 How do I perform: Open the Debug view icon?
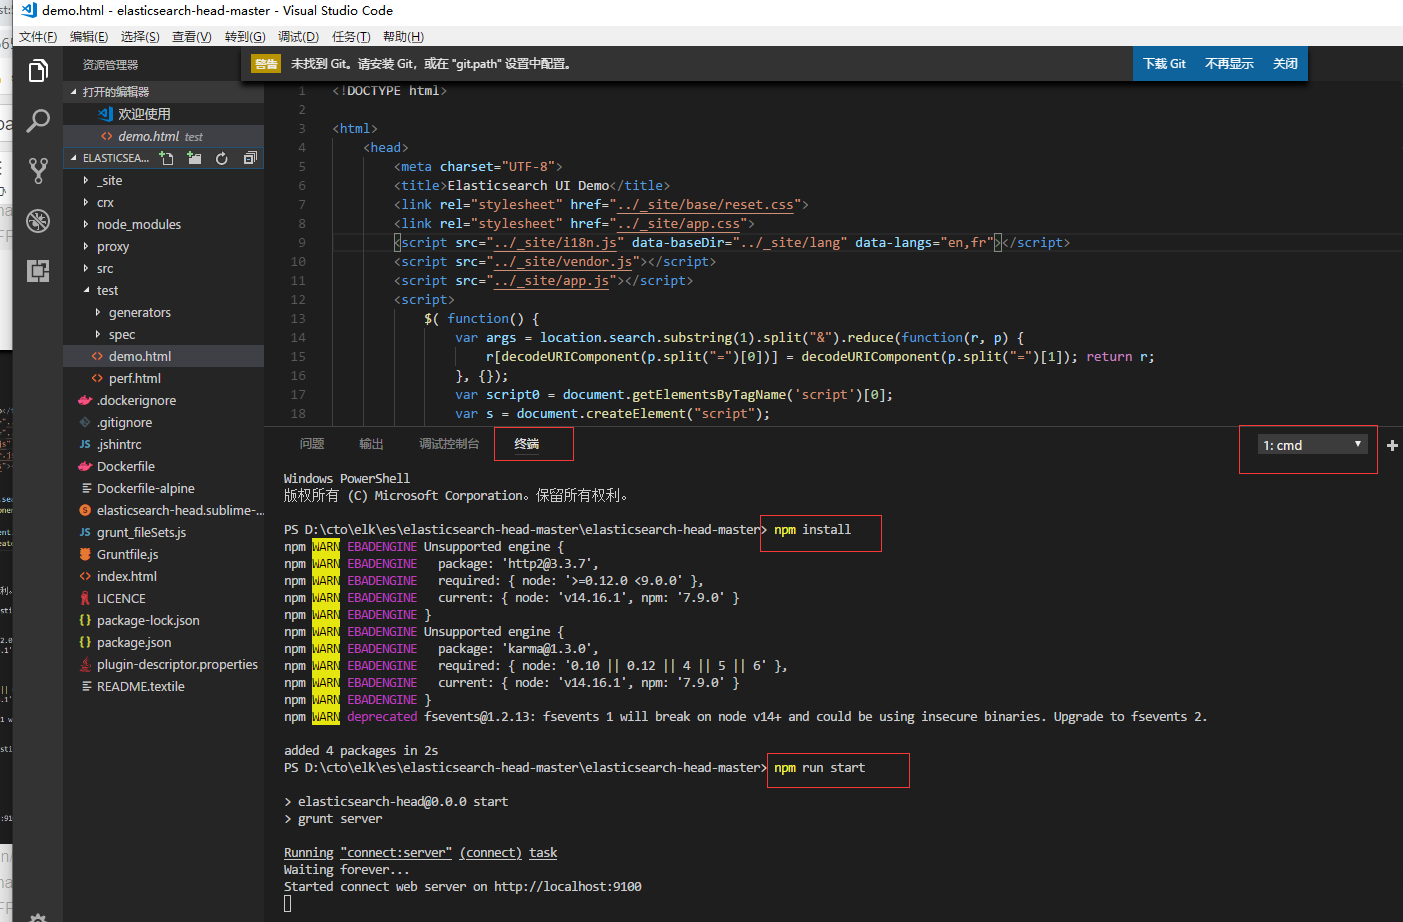(38, 221)
